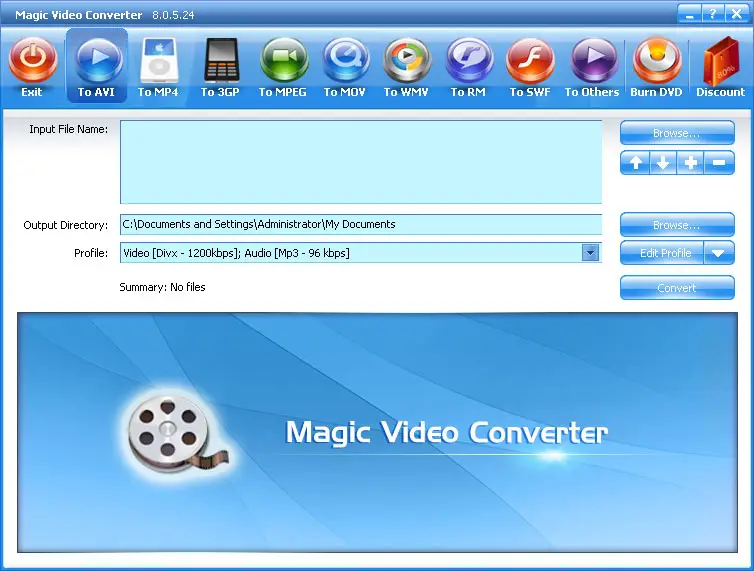Screen dimensions: 754x571
Task: Click the Magic Video Converter banner image
Action: (x=377, y=432)
